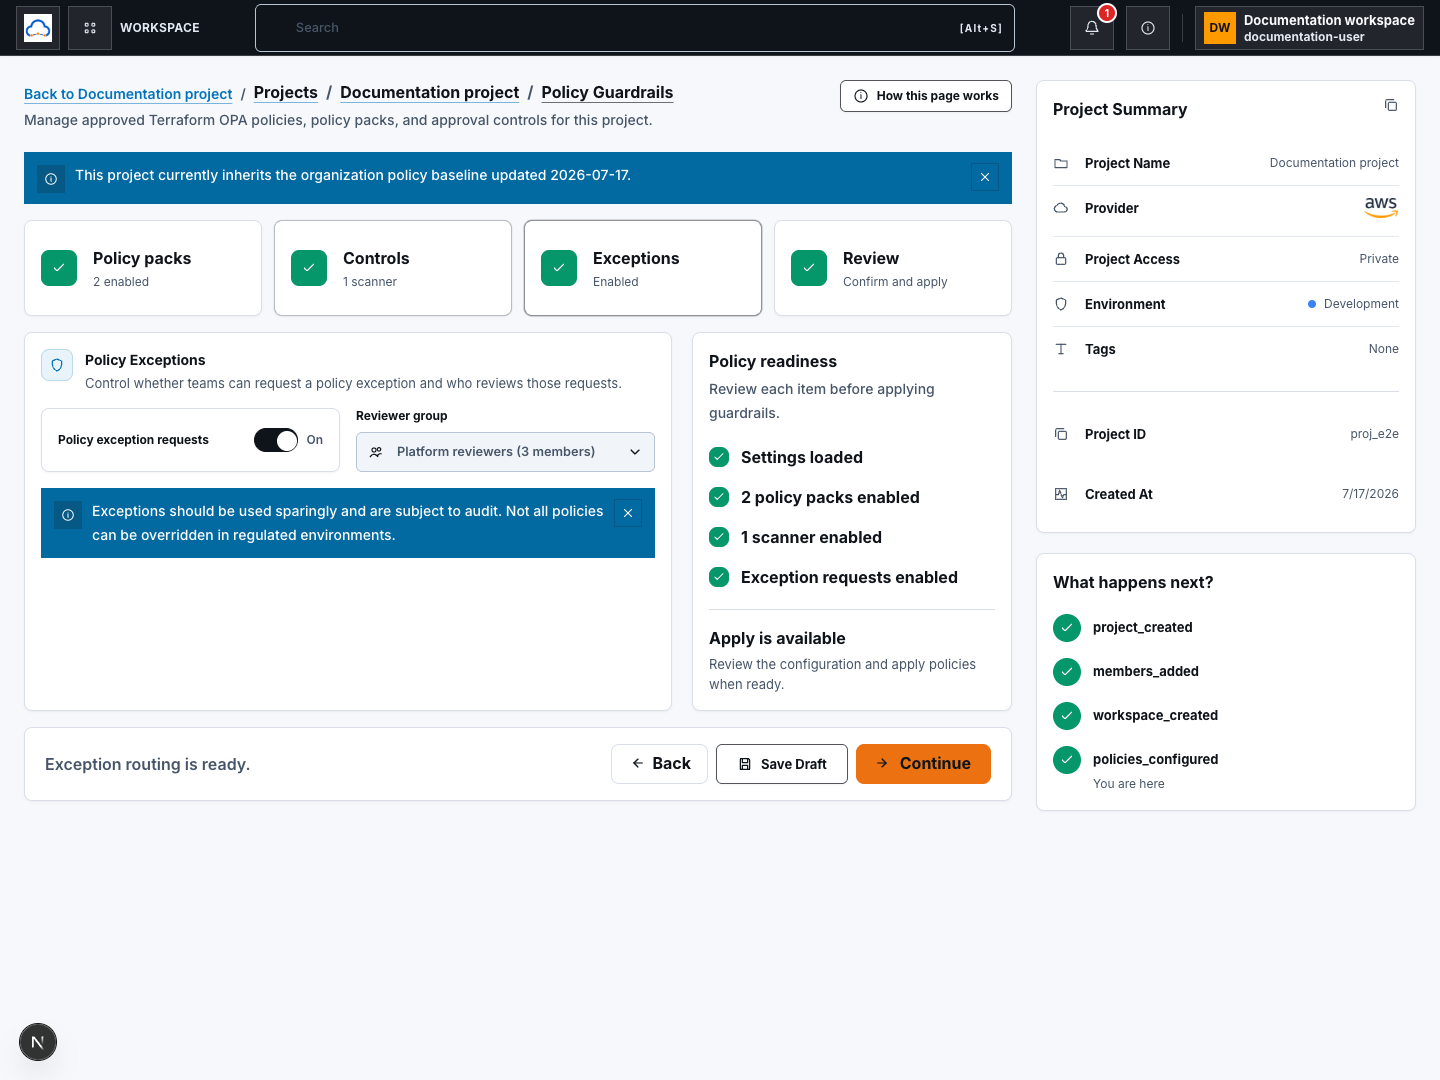The height and width of the screenshot is (1080, 1440).
Task: Click the project_created check icon
Action: coord(1067,628)
